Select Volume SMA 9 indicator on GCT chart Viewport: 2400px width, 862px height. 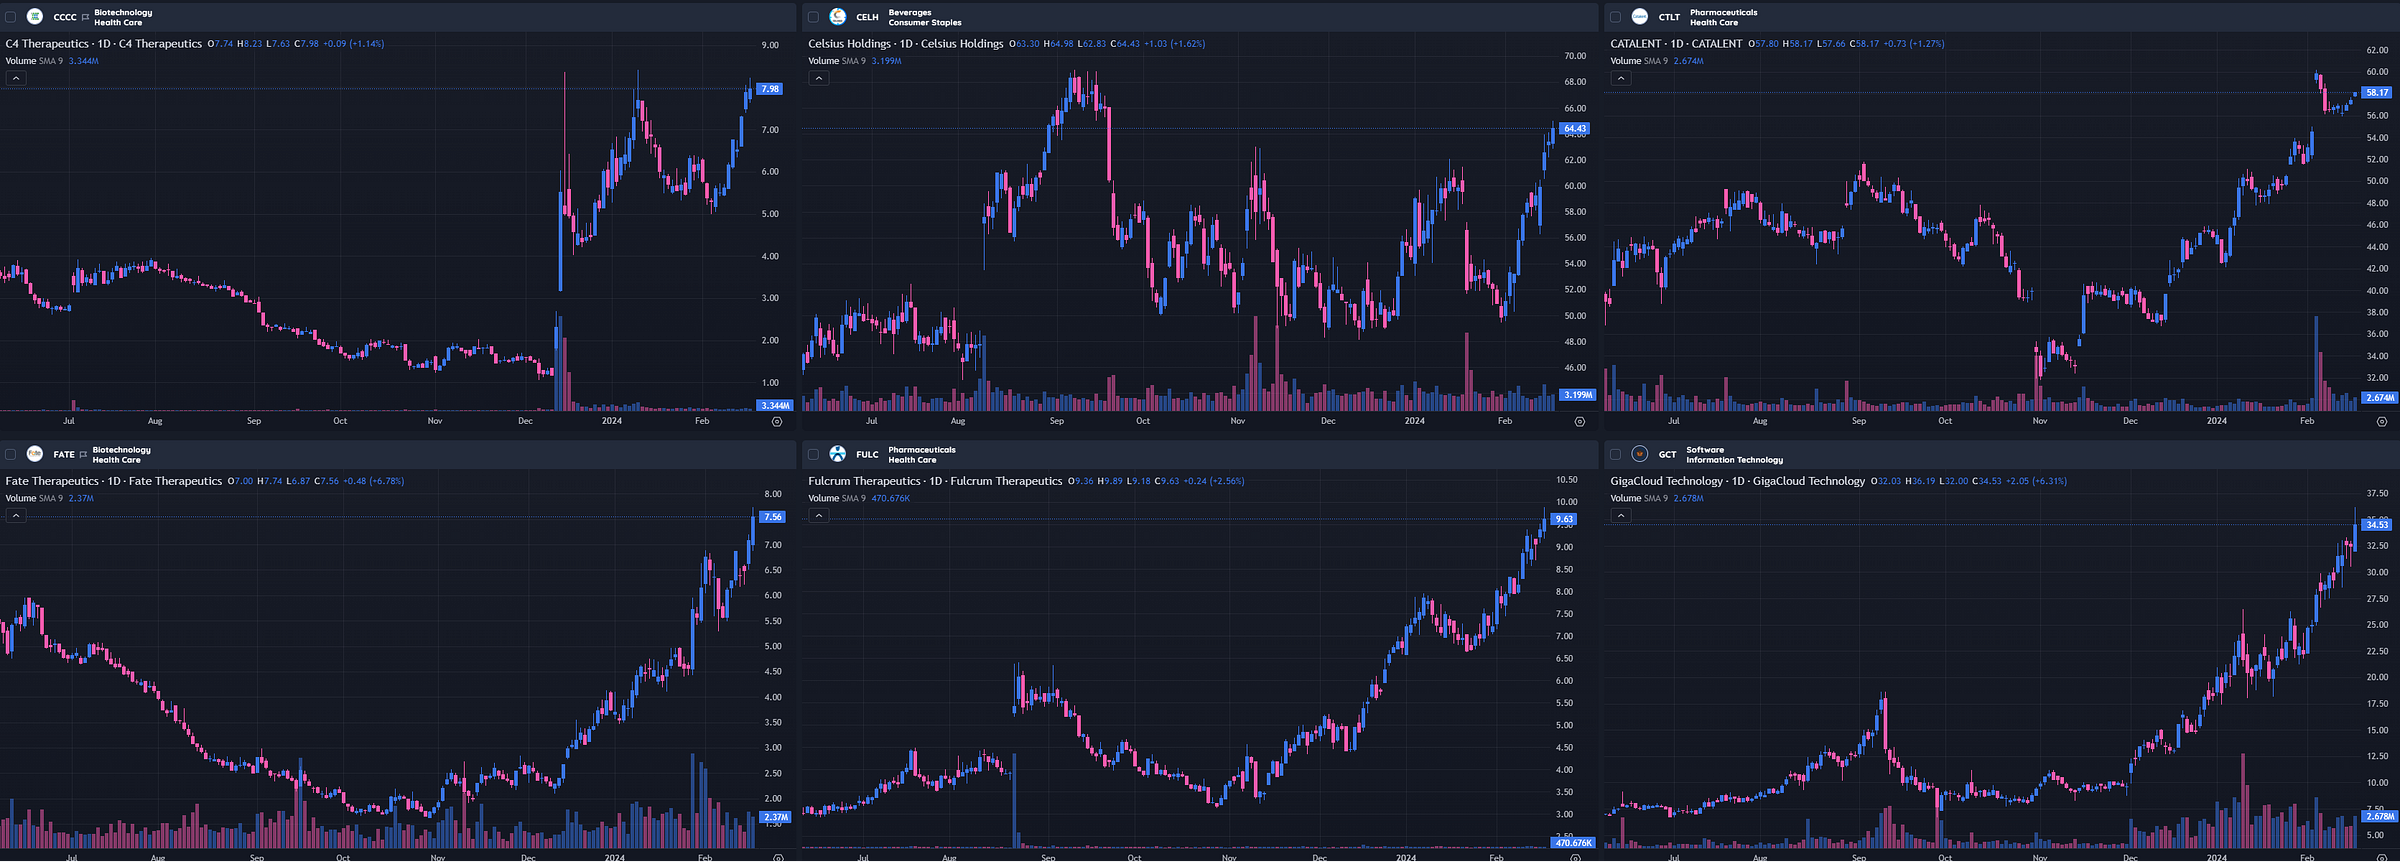[1639, 498]
